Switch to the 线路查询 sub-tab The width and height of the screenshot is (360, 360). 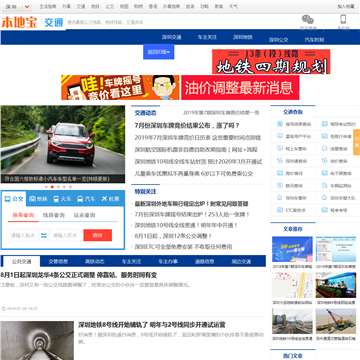[x=54, y=215]
